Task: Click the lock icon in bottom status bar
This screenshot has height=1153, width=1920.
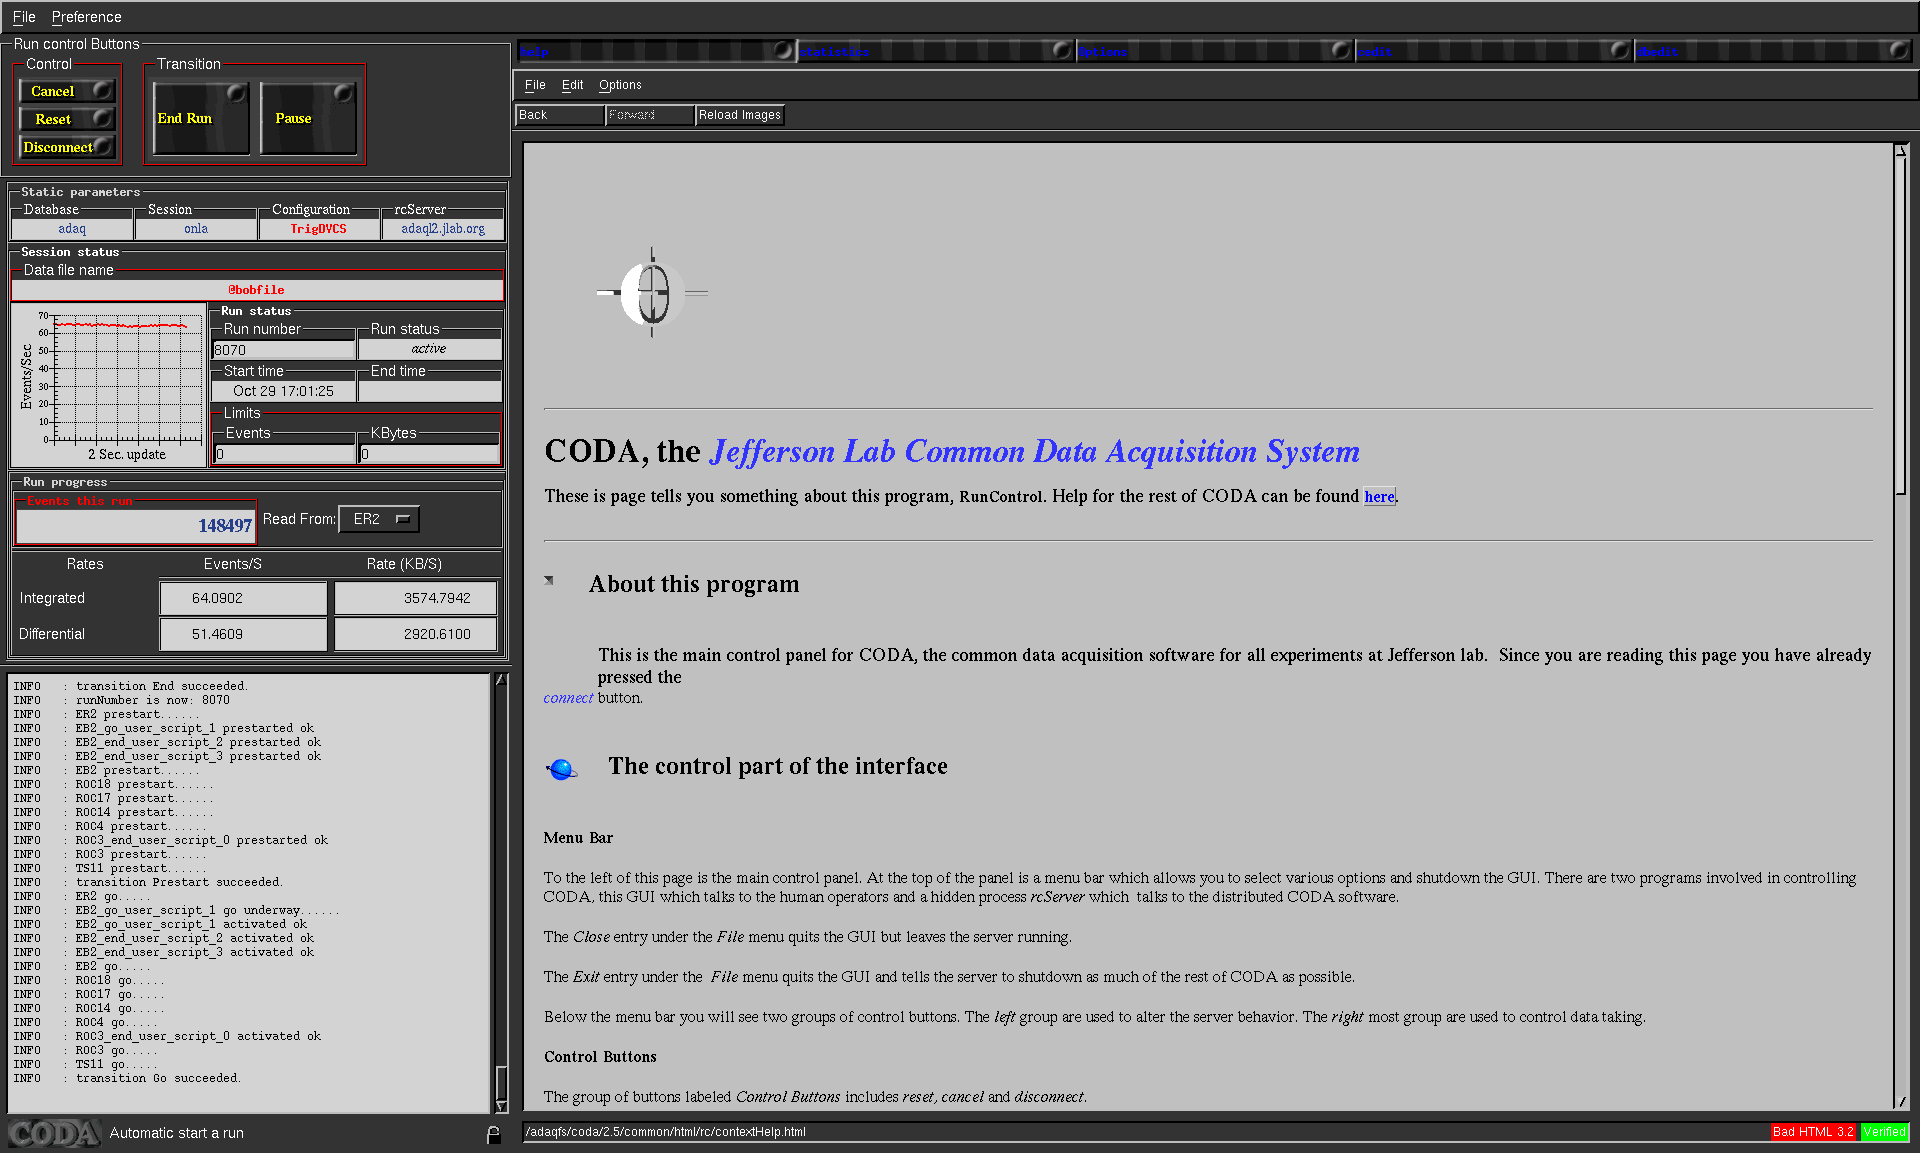Action: click(x=493, y=1134)
